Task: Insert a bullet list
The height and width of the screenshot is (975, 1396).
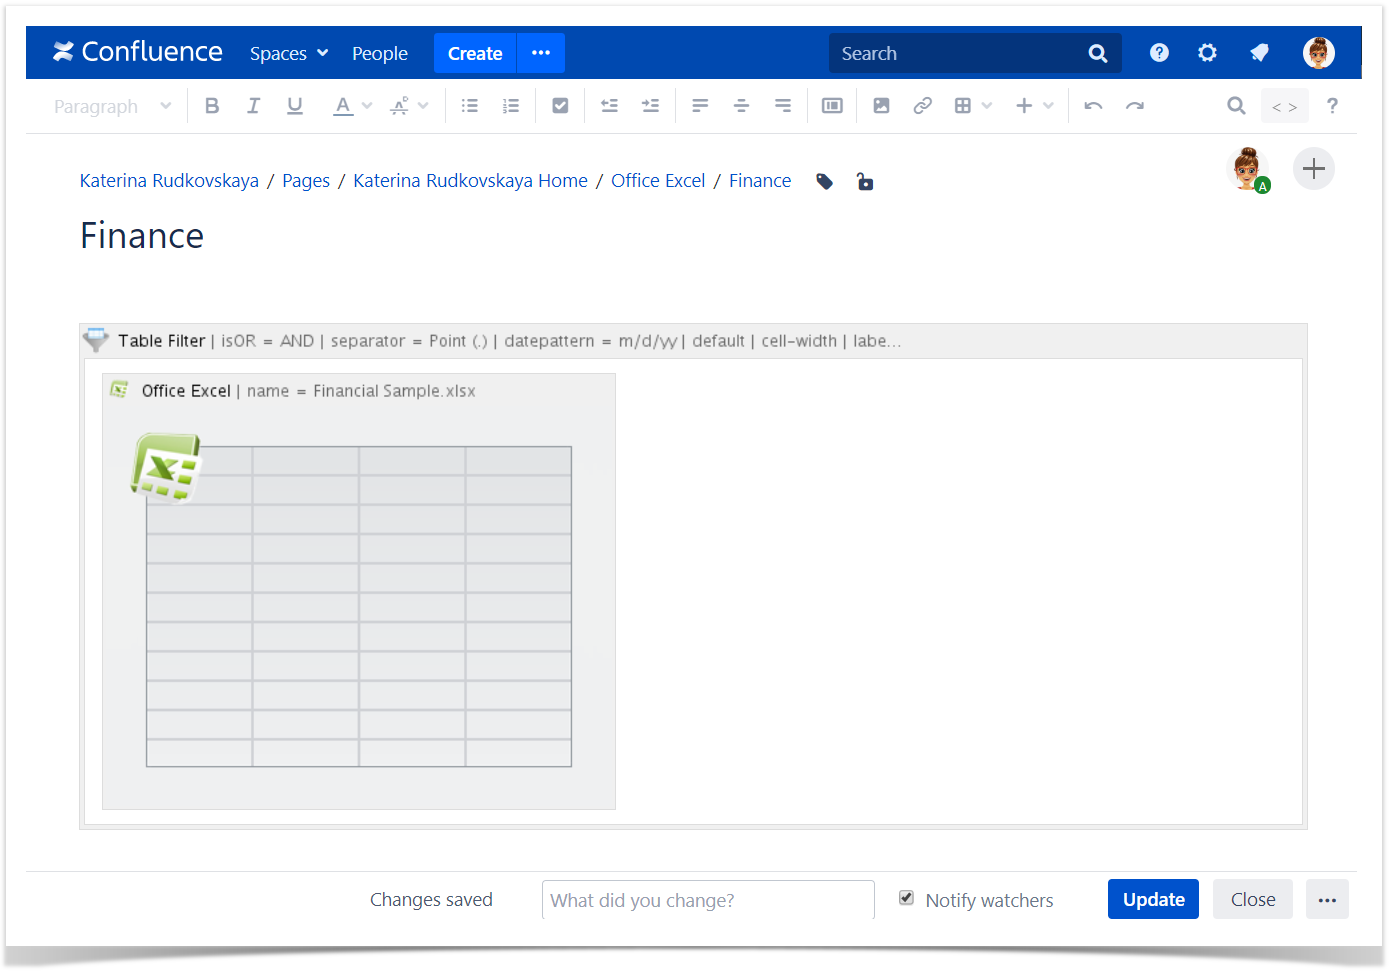Action: (x=469, y=106)
